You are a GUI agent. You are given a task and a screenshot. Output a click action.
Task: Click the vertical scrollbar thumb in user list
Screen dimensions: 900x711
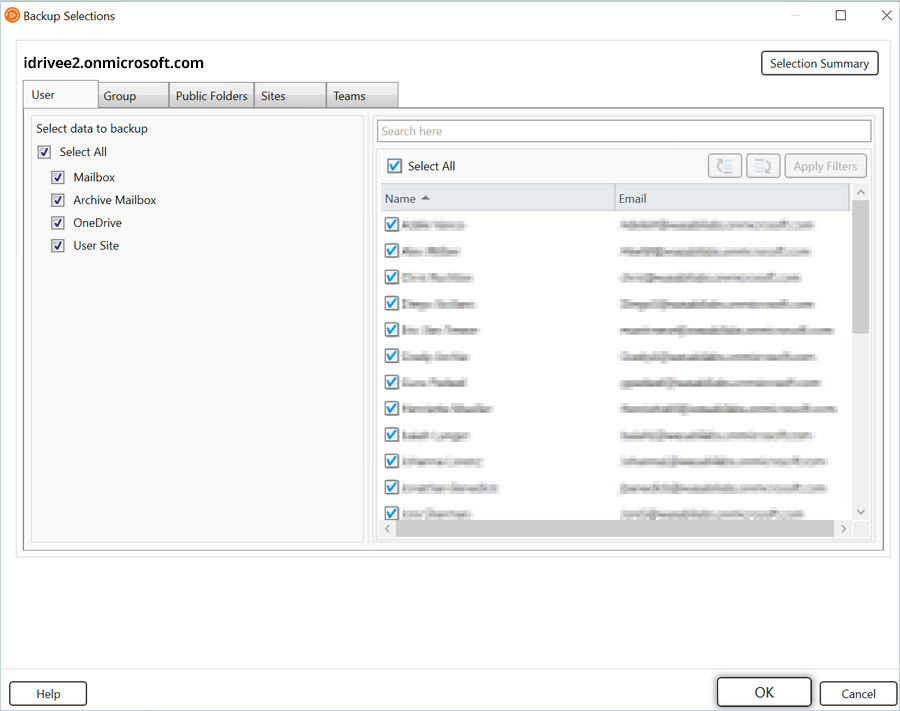860,265
